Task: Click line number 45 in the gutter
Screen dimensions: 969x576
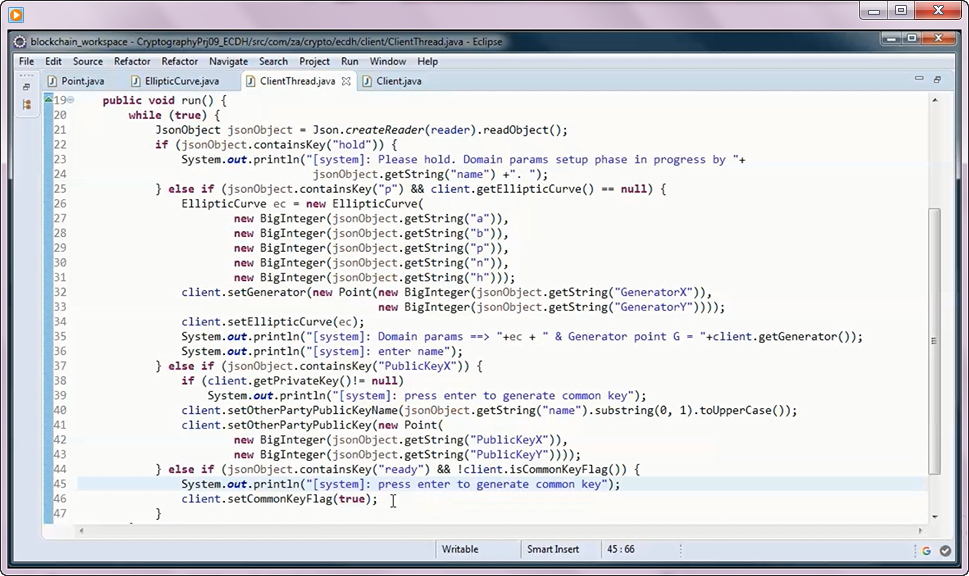Action: pyautogui.click(x=60, y=484)
